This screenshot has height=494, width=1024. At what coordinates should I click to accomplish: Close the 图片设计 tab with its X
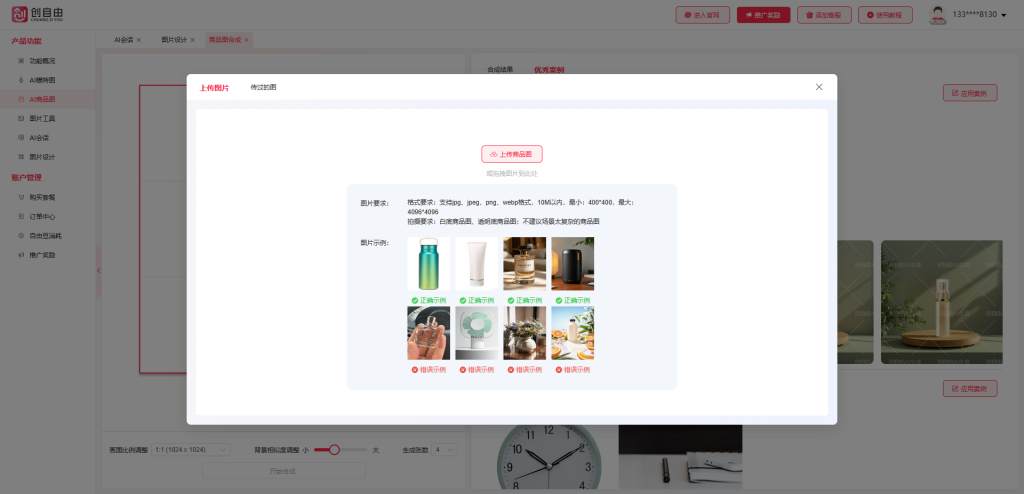pos(194,40)
